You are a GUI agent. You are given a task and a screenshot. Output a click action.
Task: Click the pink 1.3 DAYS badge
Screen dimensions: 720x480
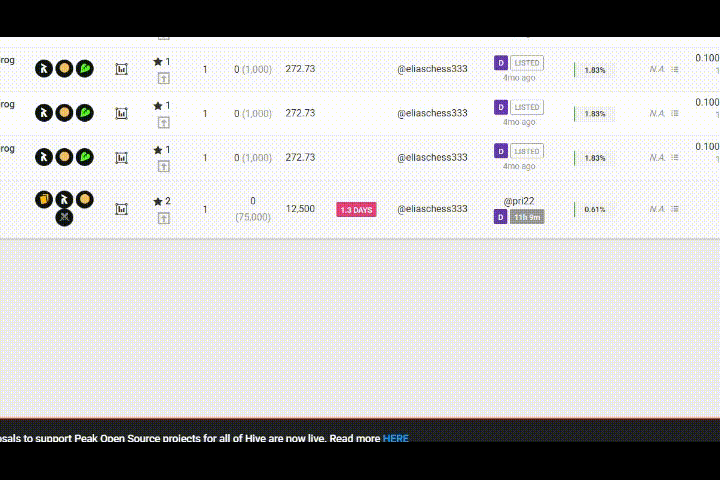tap(356, 209)
